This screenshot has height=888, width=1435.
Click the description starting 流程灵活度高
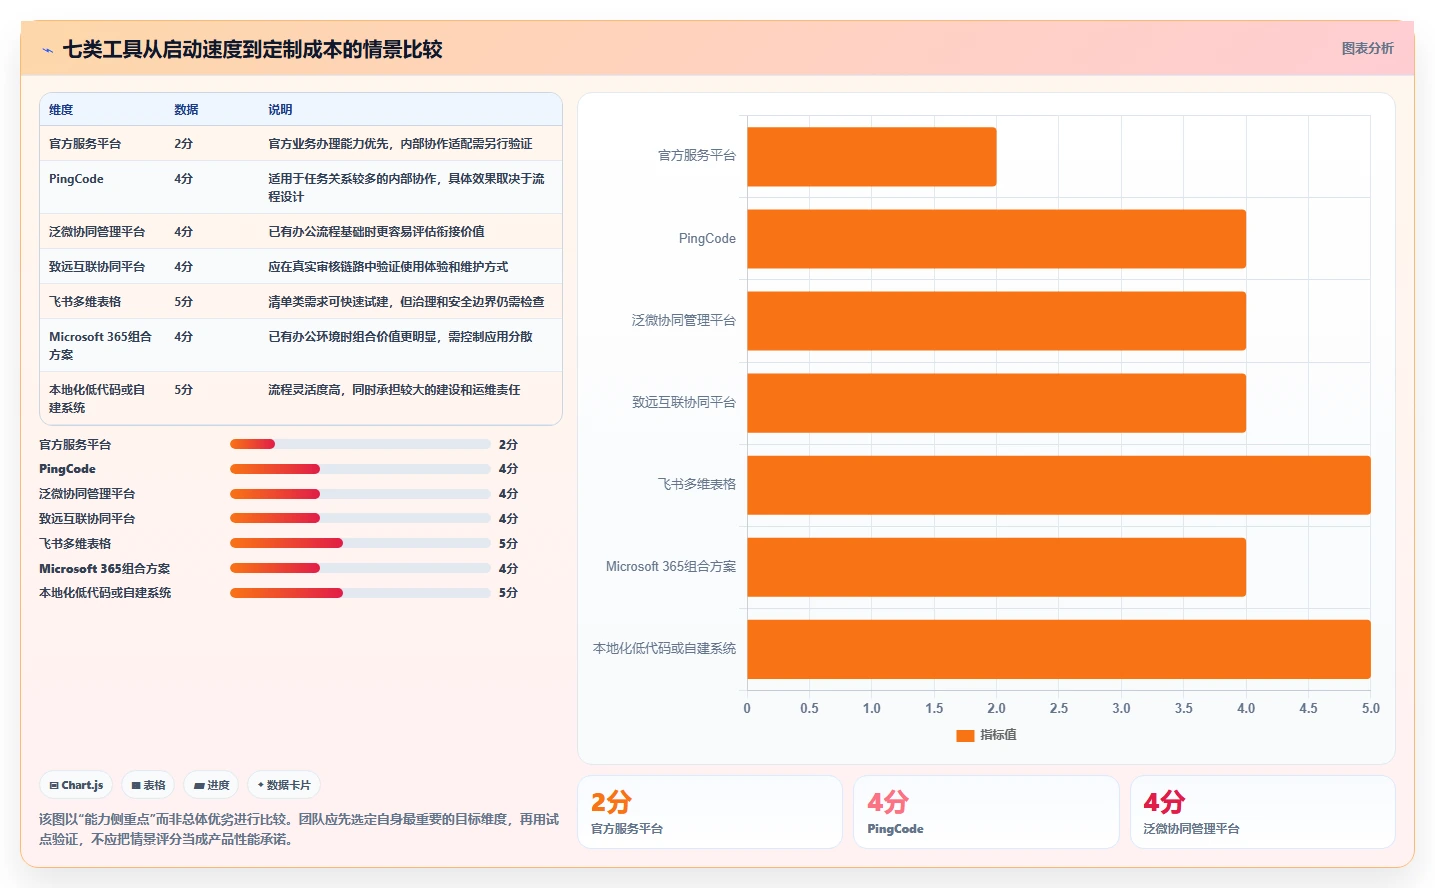coord(394,390)
